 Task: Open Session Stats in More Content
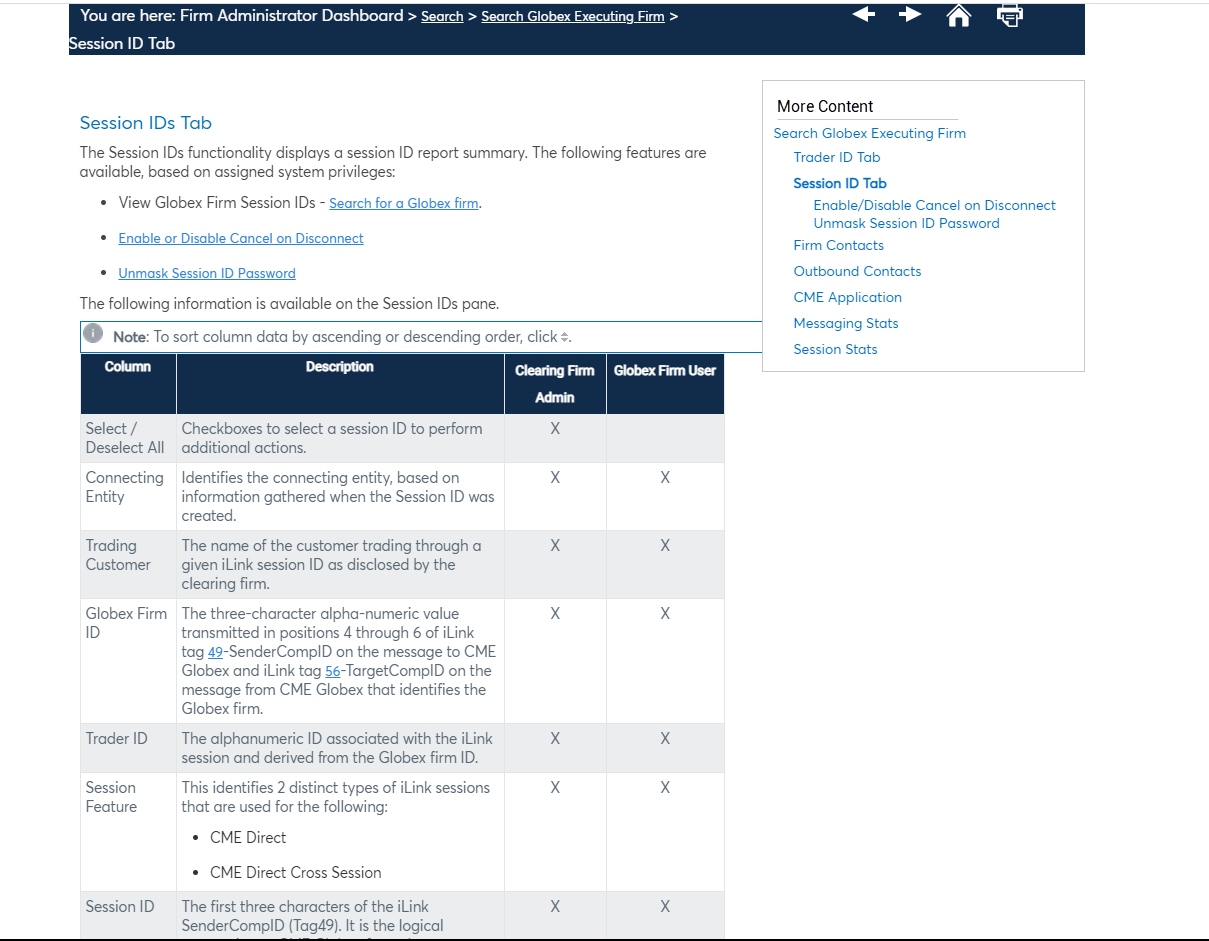836,349
